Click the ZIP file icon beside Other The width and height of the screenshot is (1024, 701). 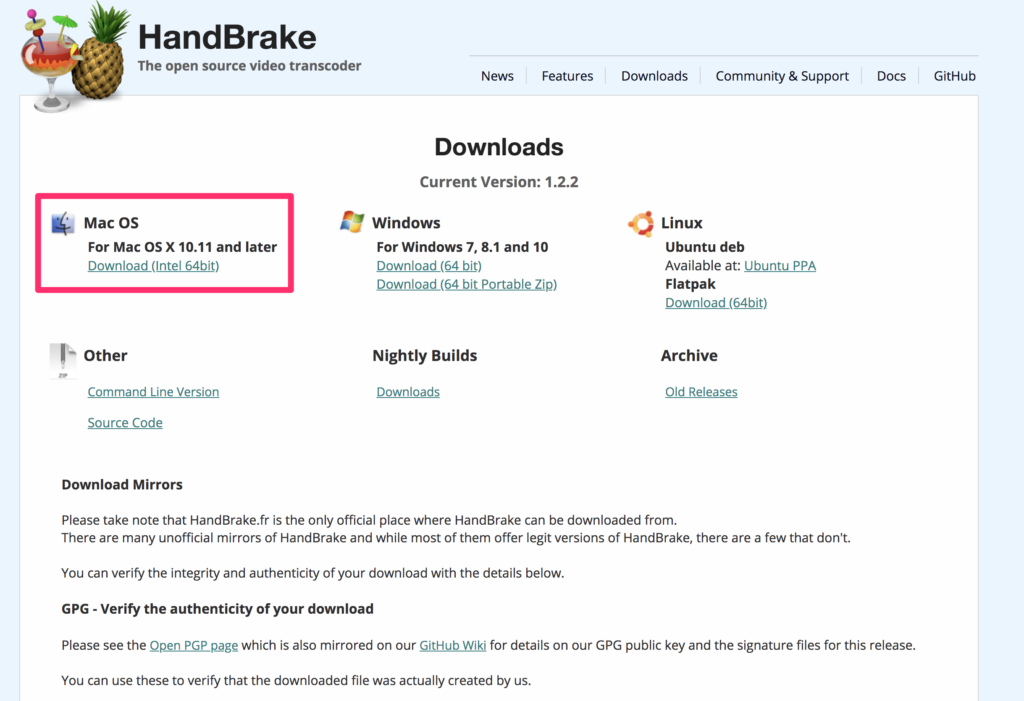click(63, 360)
